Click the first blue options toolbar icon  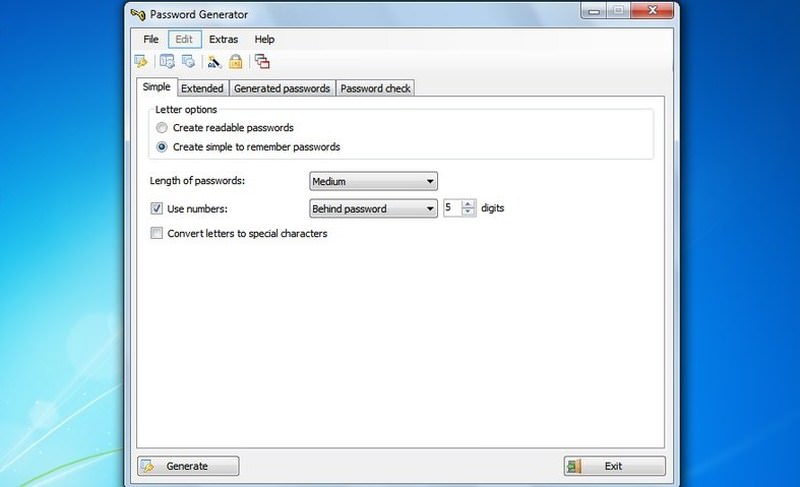[167, 62]
